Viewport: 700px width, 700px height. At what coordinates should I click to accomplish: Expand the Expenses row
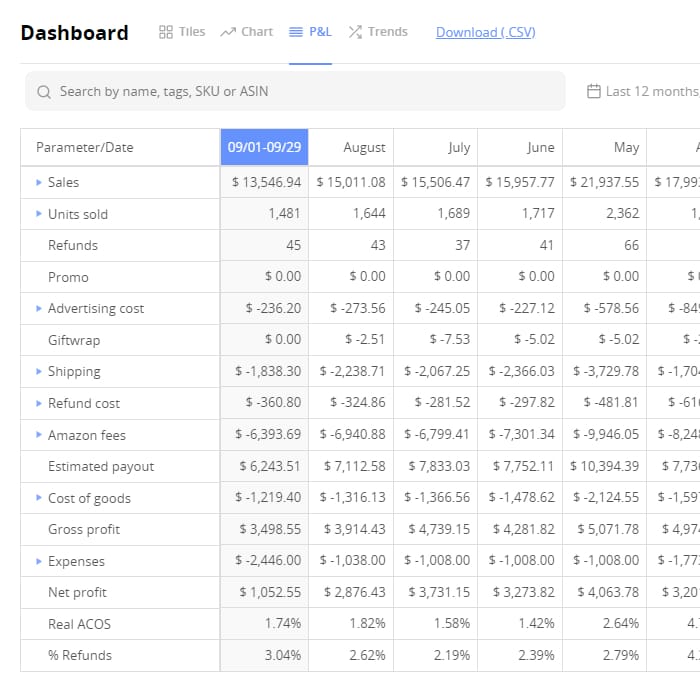pyautogui.click(x=39, y=562)
